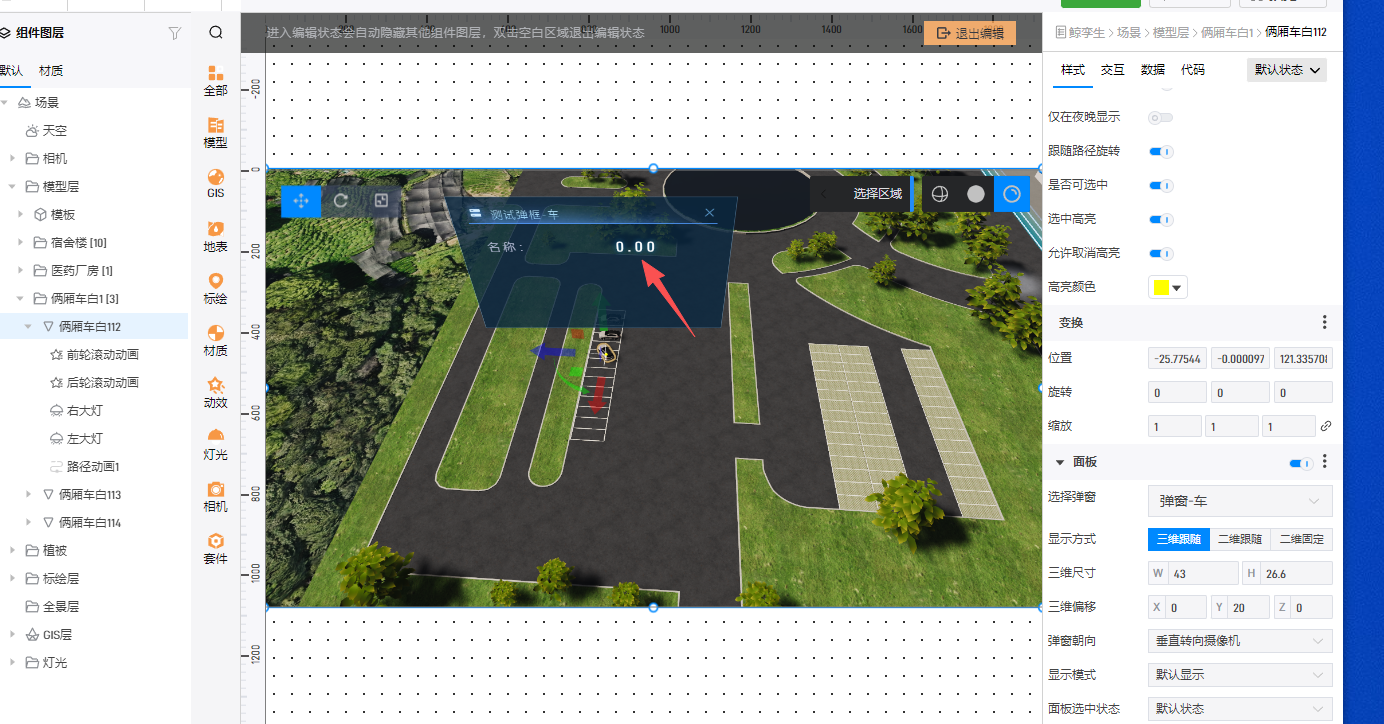Toggle 仅在夜晚显示 switch
This screenshot has width=1384, height=724.
coord(1160,118)
